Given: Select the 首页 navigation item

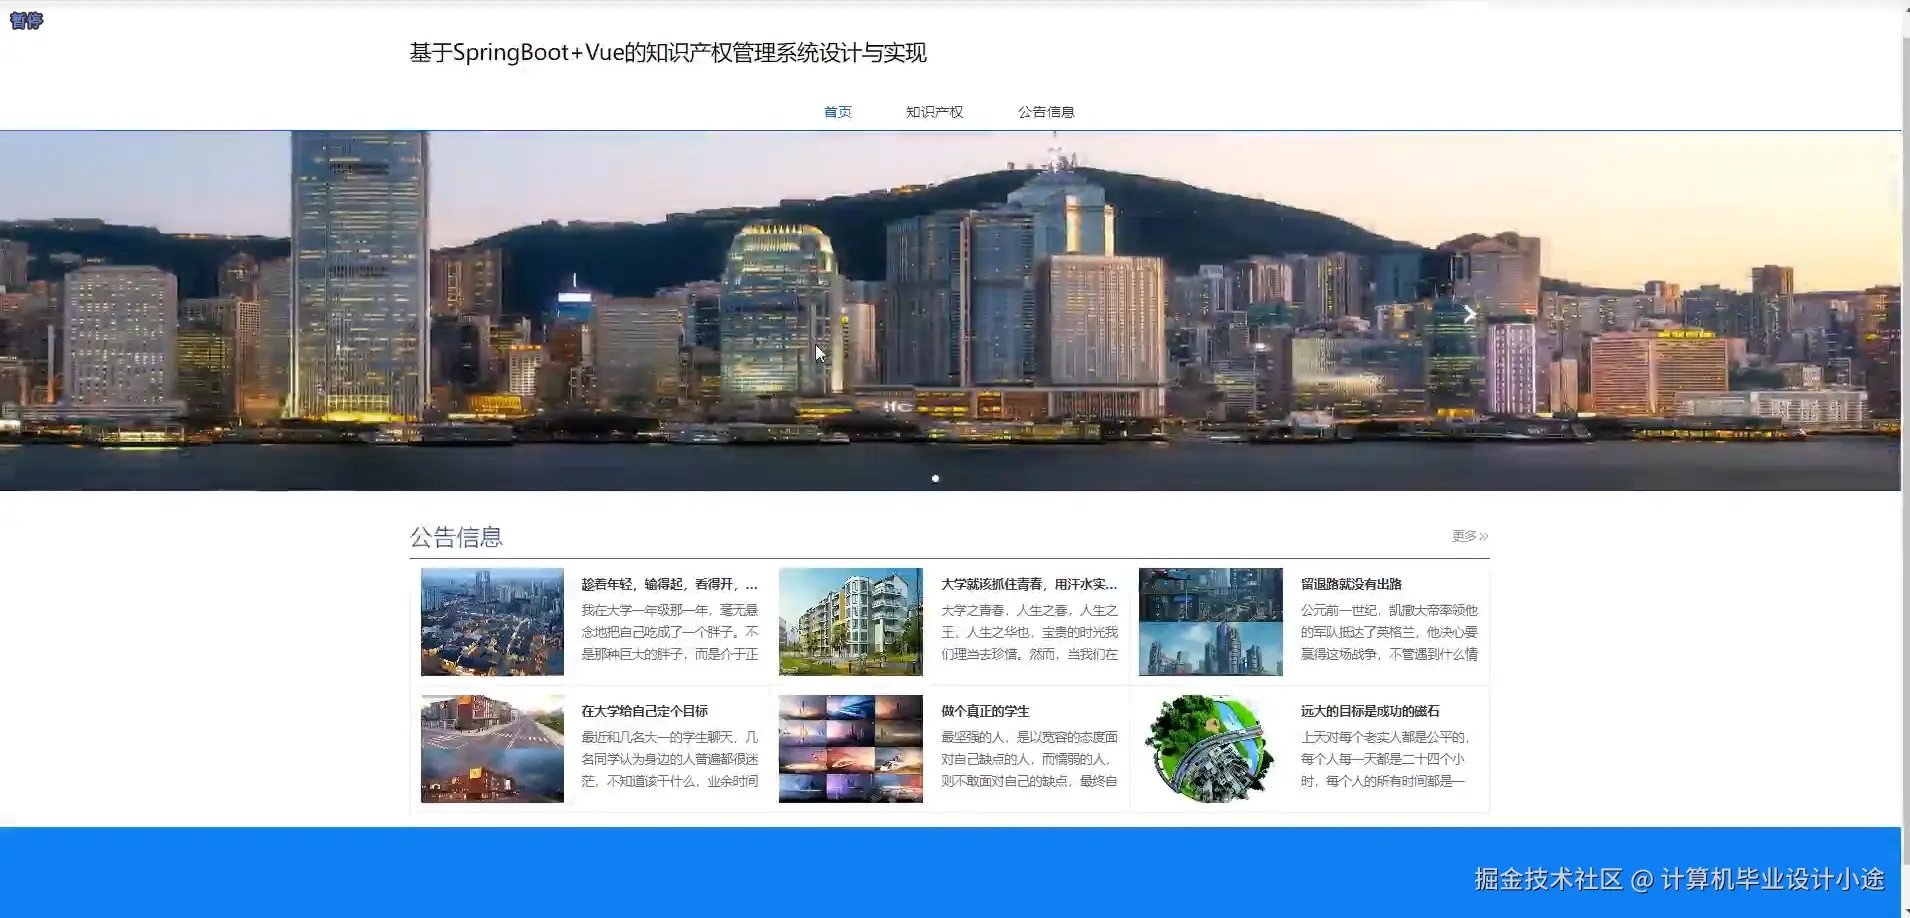Looking at the screenshot, I should pyautogui.click(x=838, y=111).
